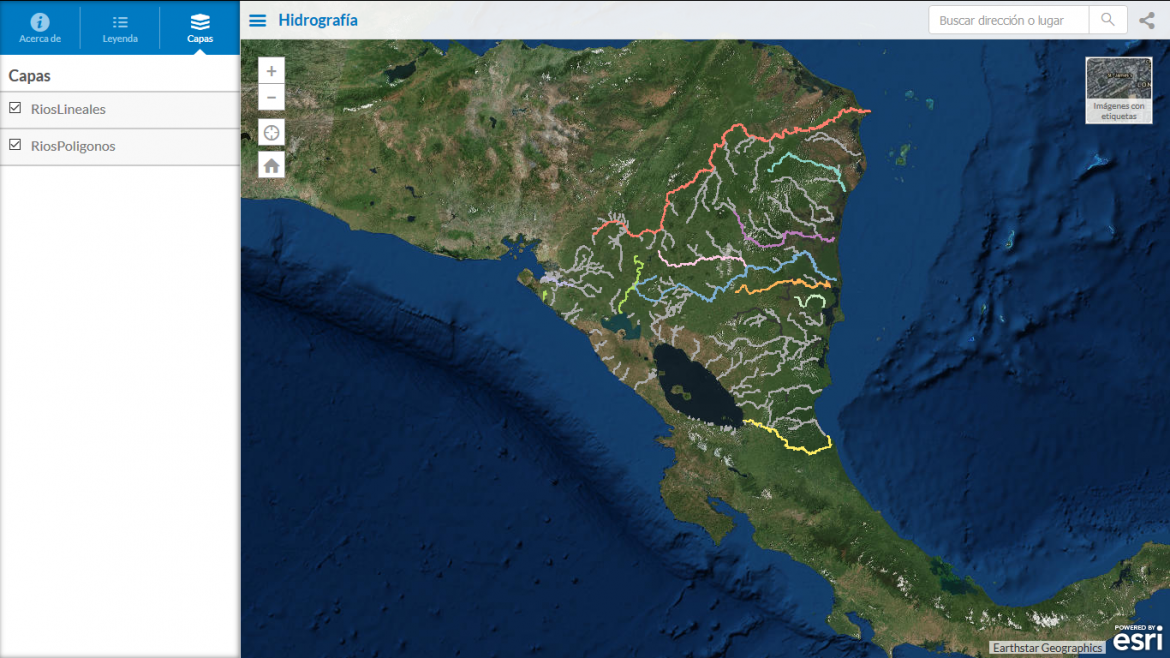Switch to the Leyenda tab
This screenshot has height=658, width=1170.
tap(119, 28)
